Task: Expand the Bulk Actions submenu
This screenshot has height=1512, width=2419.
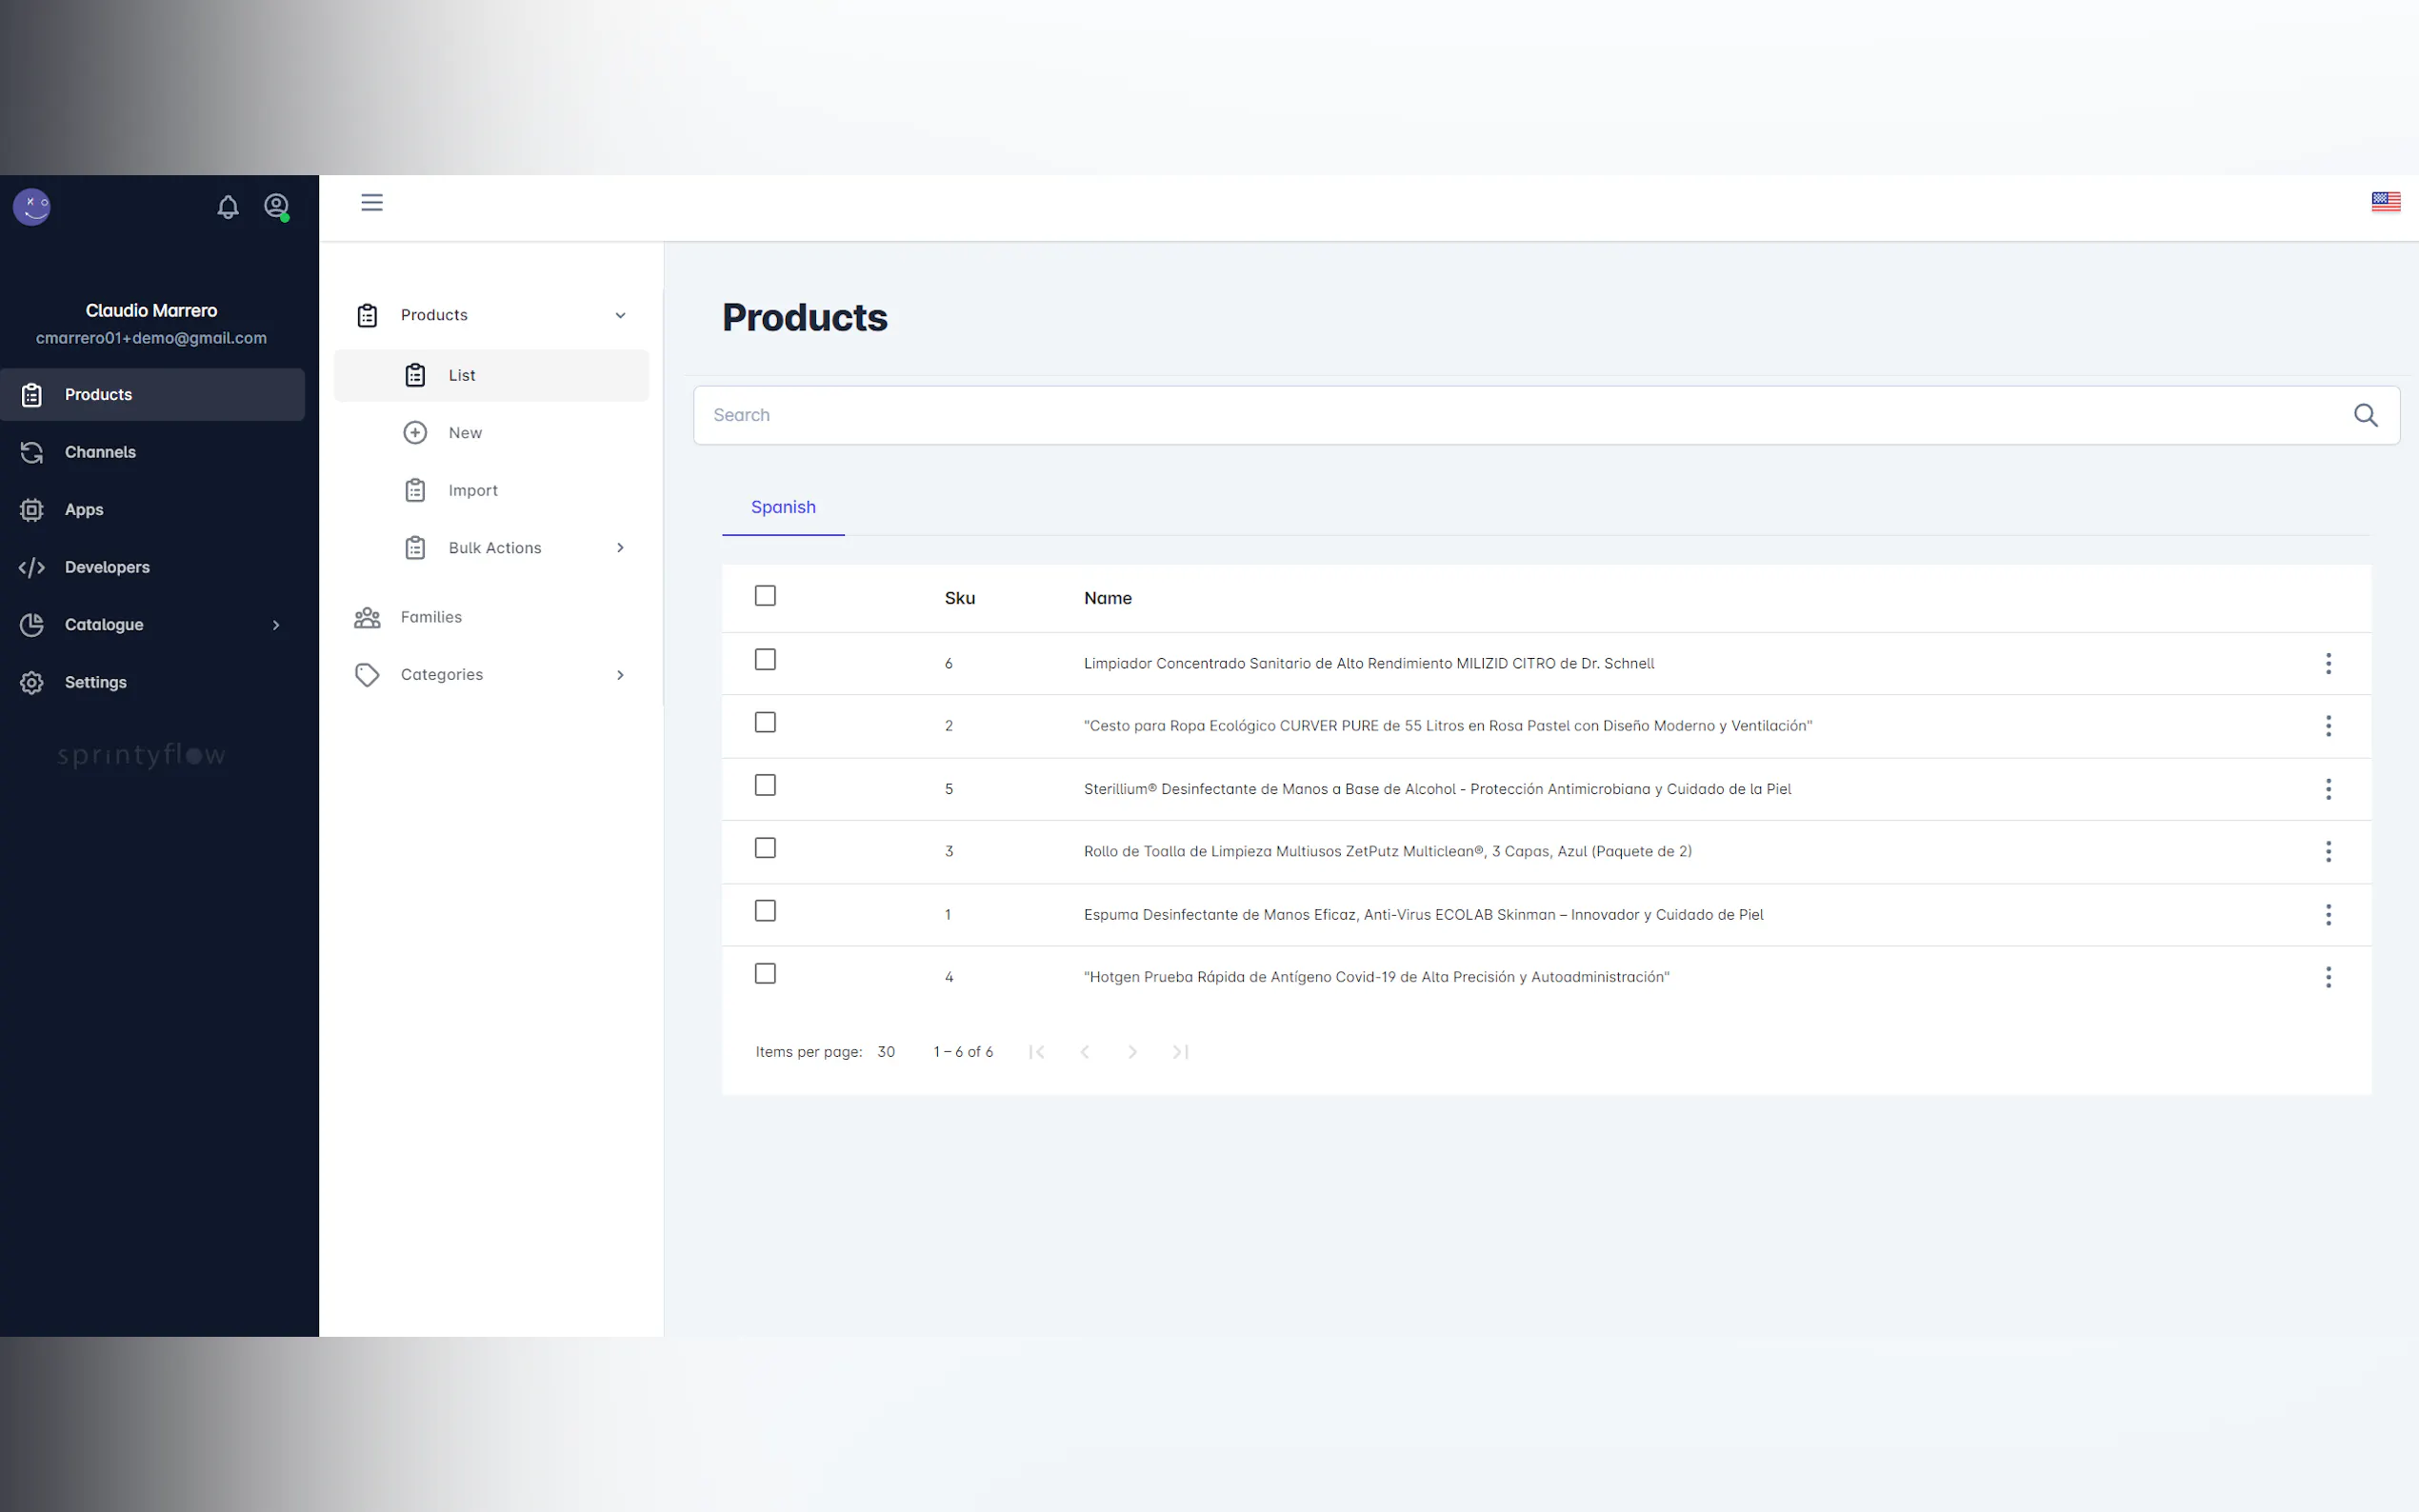Action: (x=620, y=548)
